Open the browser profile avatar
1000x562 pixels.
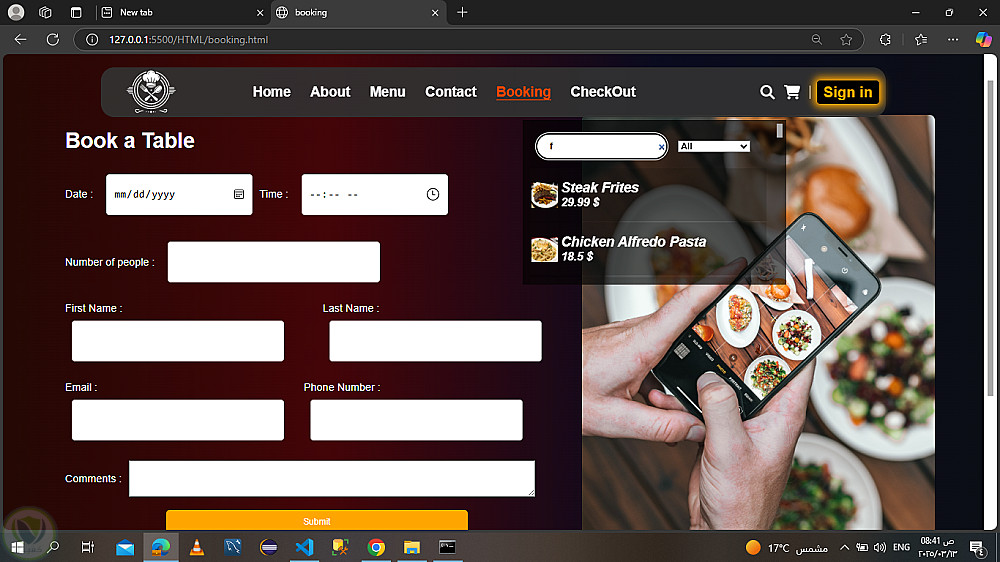(x=16, y=12)
